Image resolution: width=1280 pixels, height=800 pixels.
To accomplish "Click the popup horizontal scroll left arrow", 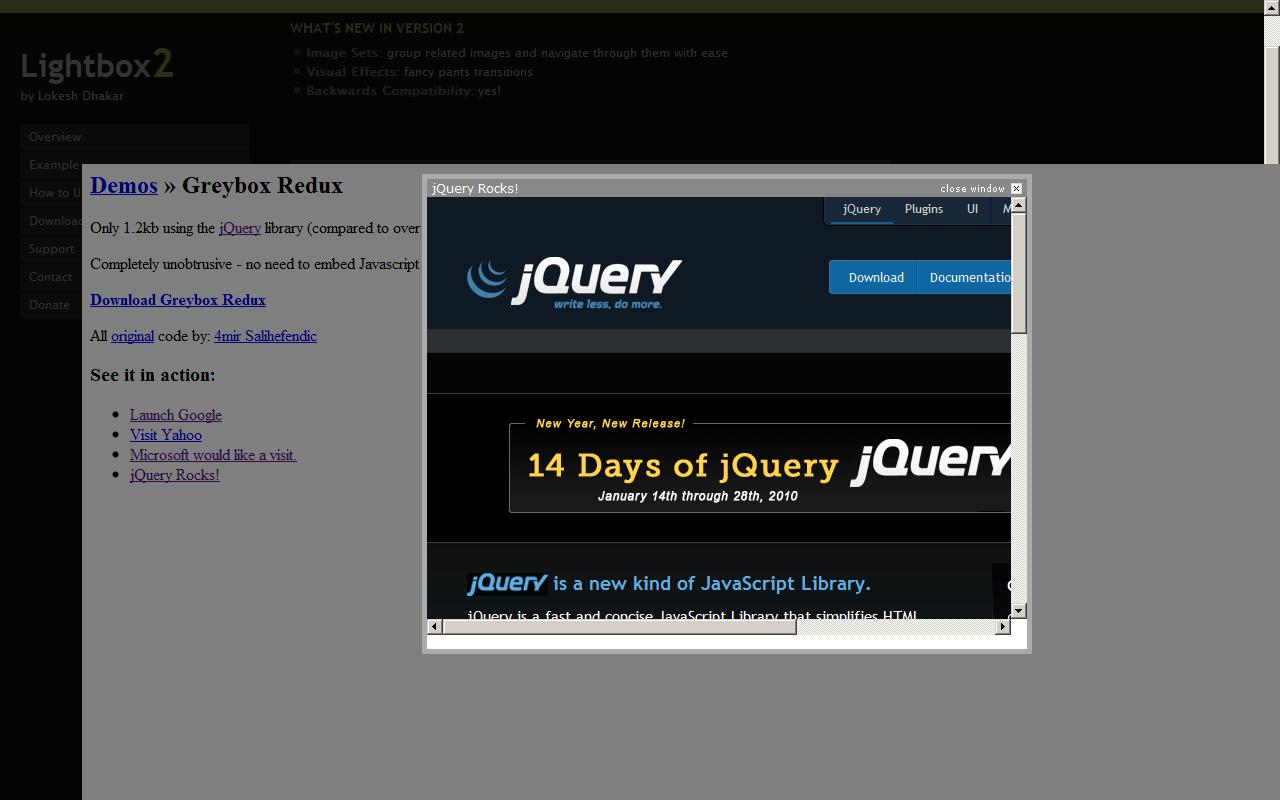I will [434, 626].
